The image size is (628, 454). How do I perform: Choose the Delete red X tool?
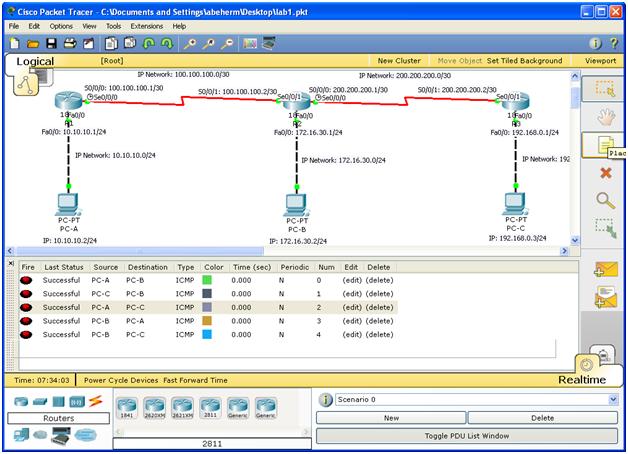coord(606,173)
